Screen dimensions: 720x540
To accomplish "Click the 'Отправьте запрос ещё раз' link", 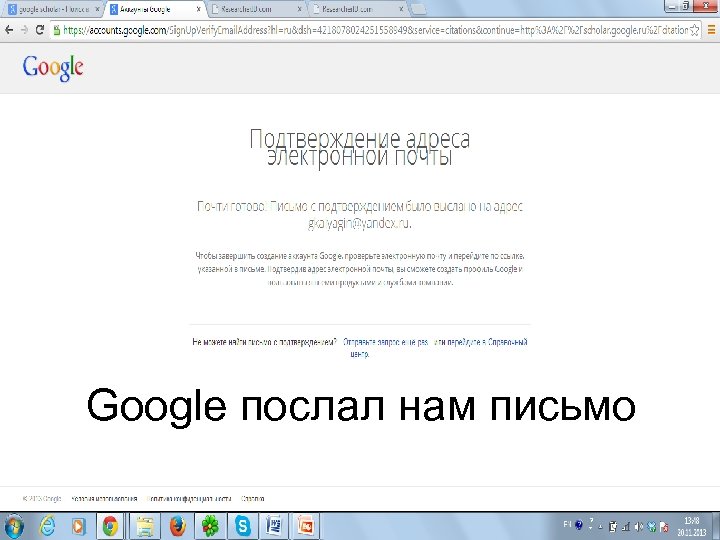I will coord(386,342).
